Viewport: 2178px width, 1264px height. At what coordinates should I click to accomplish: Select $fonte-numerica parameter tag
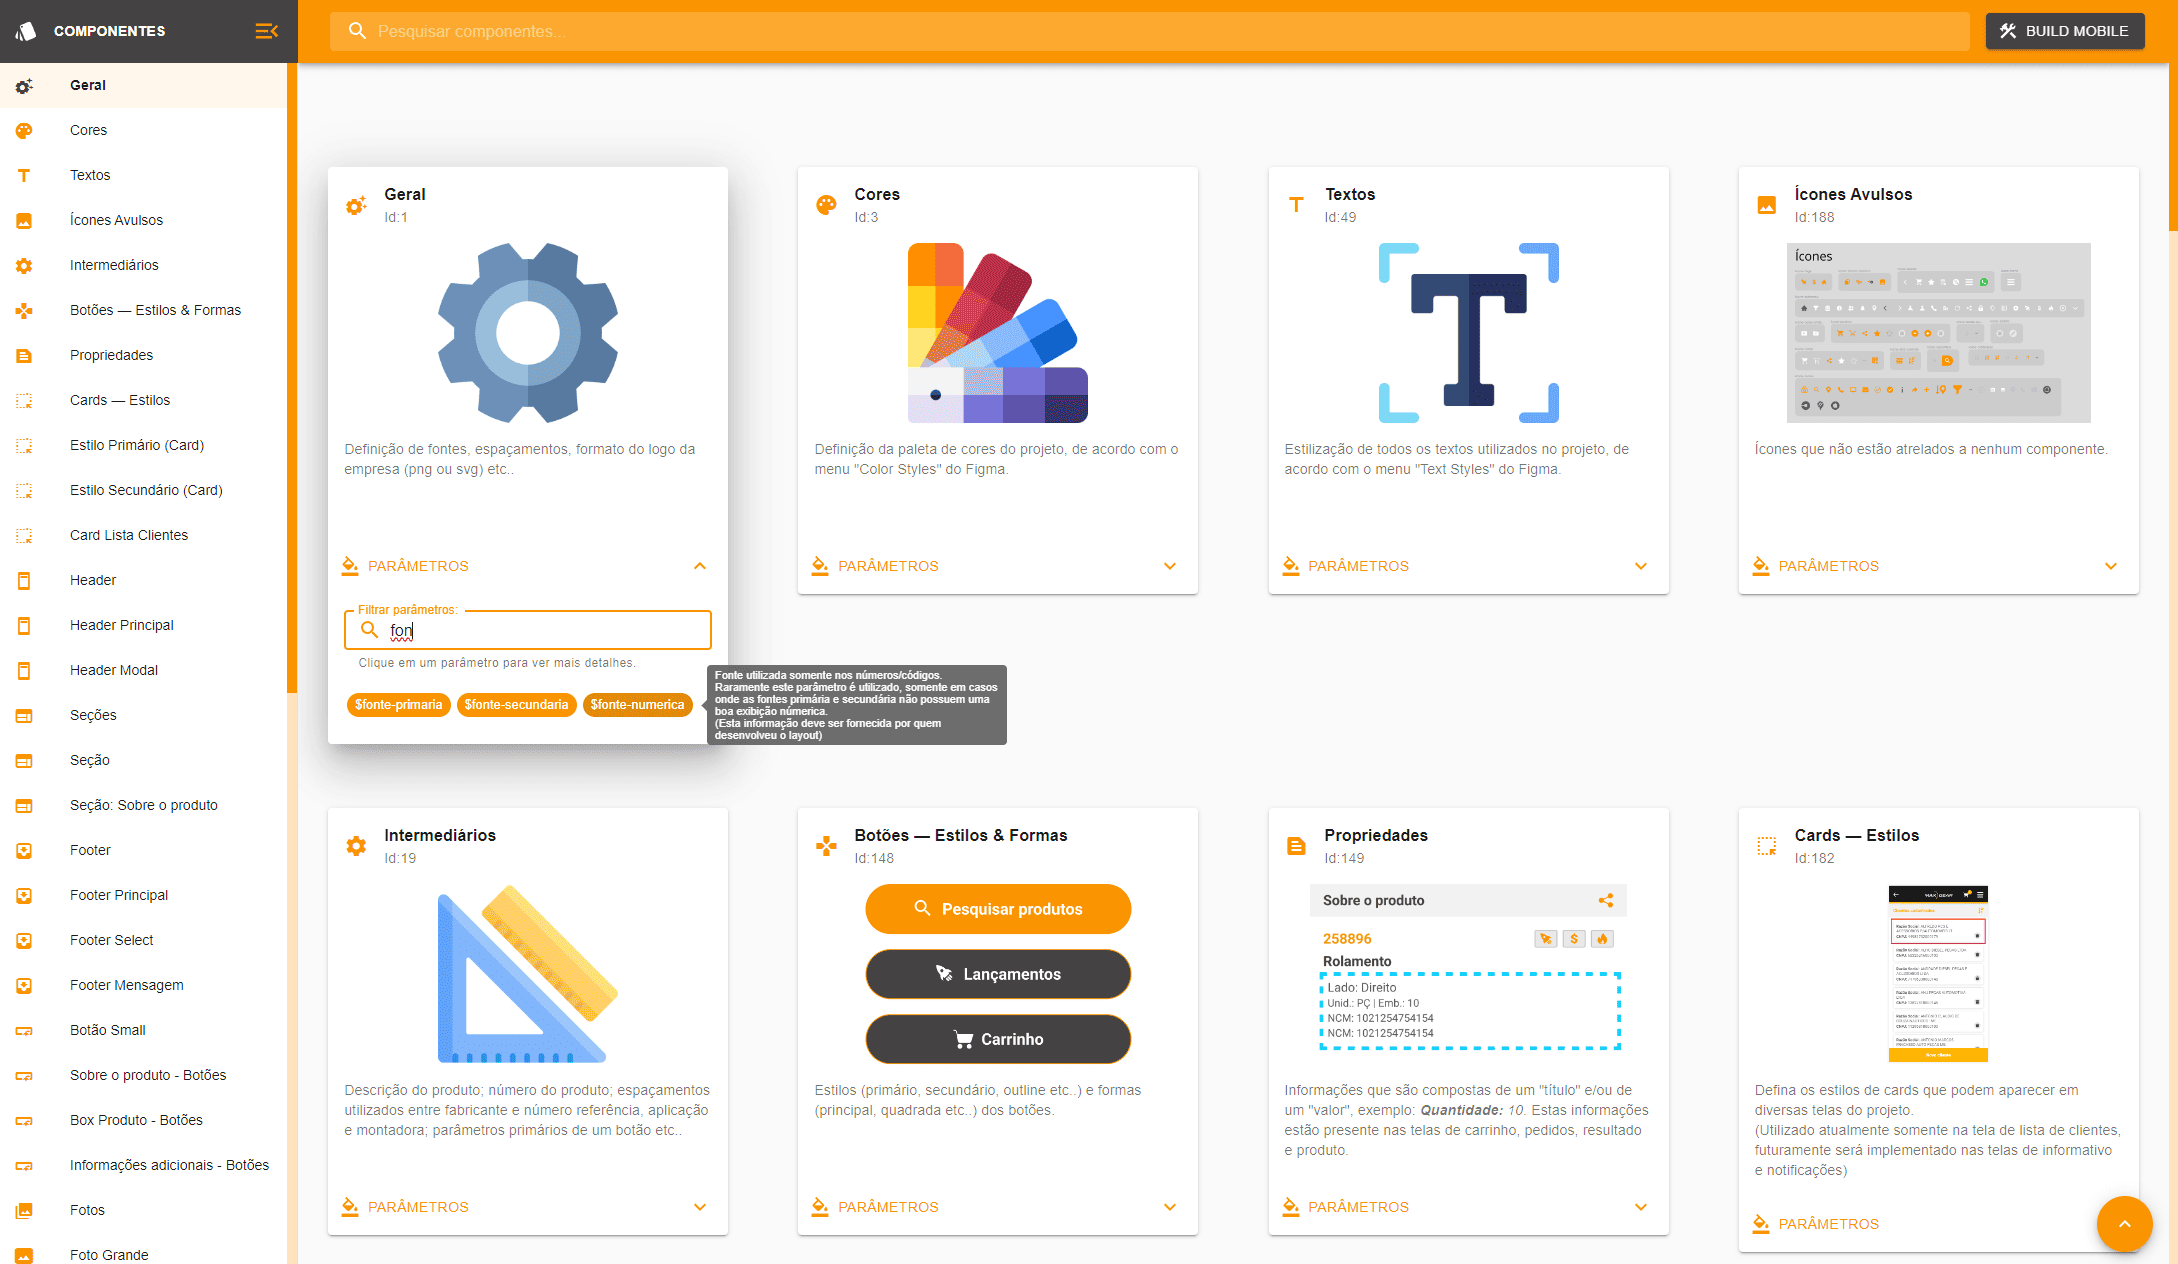point(636,704)
